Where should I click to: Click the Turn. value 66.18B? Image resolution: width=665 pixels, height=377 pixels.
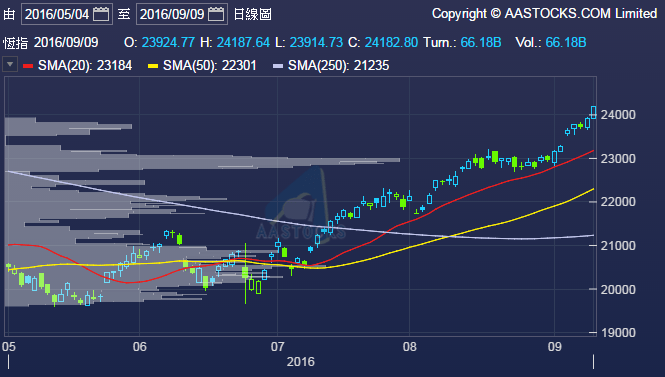pyautogui.click(x=481, y=42)
